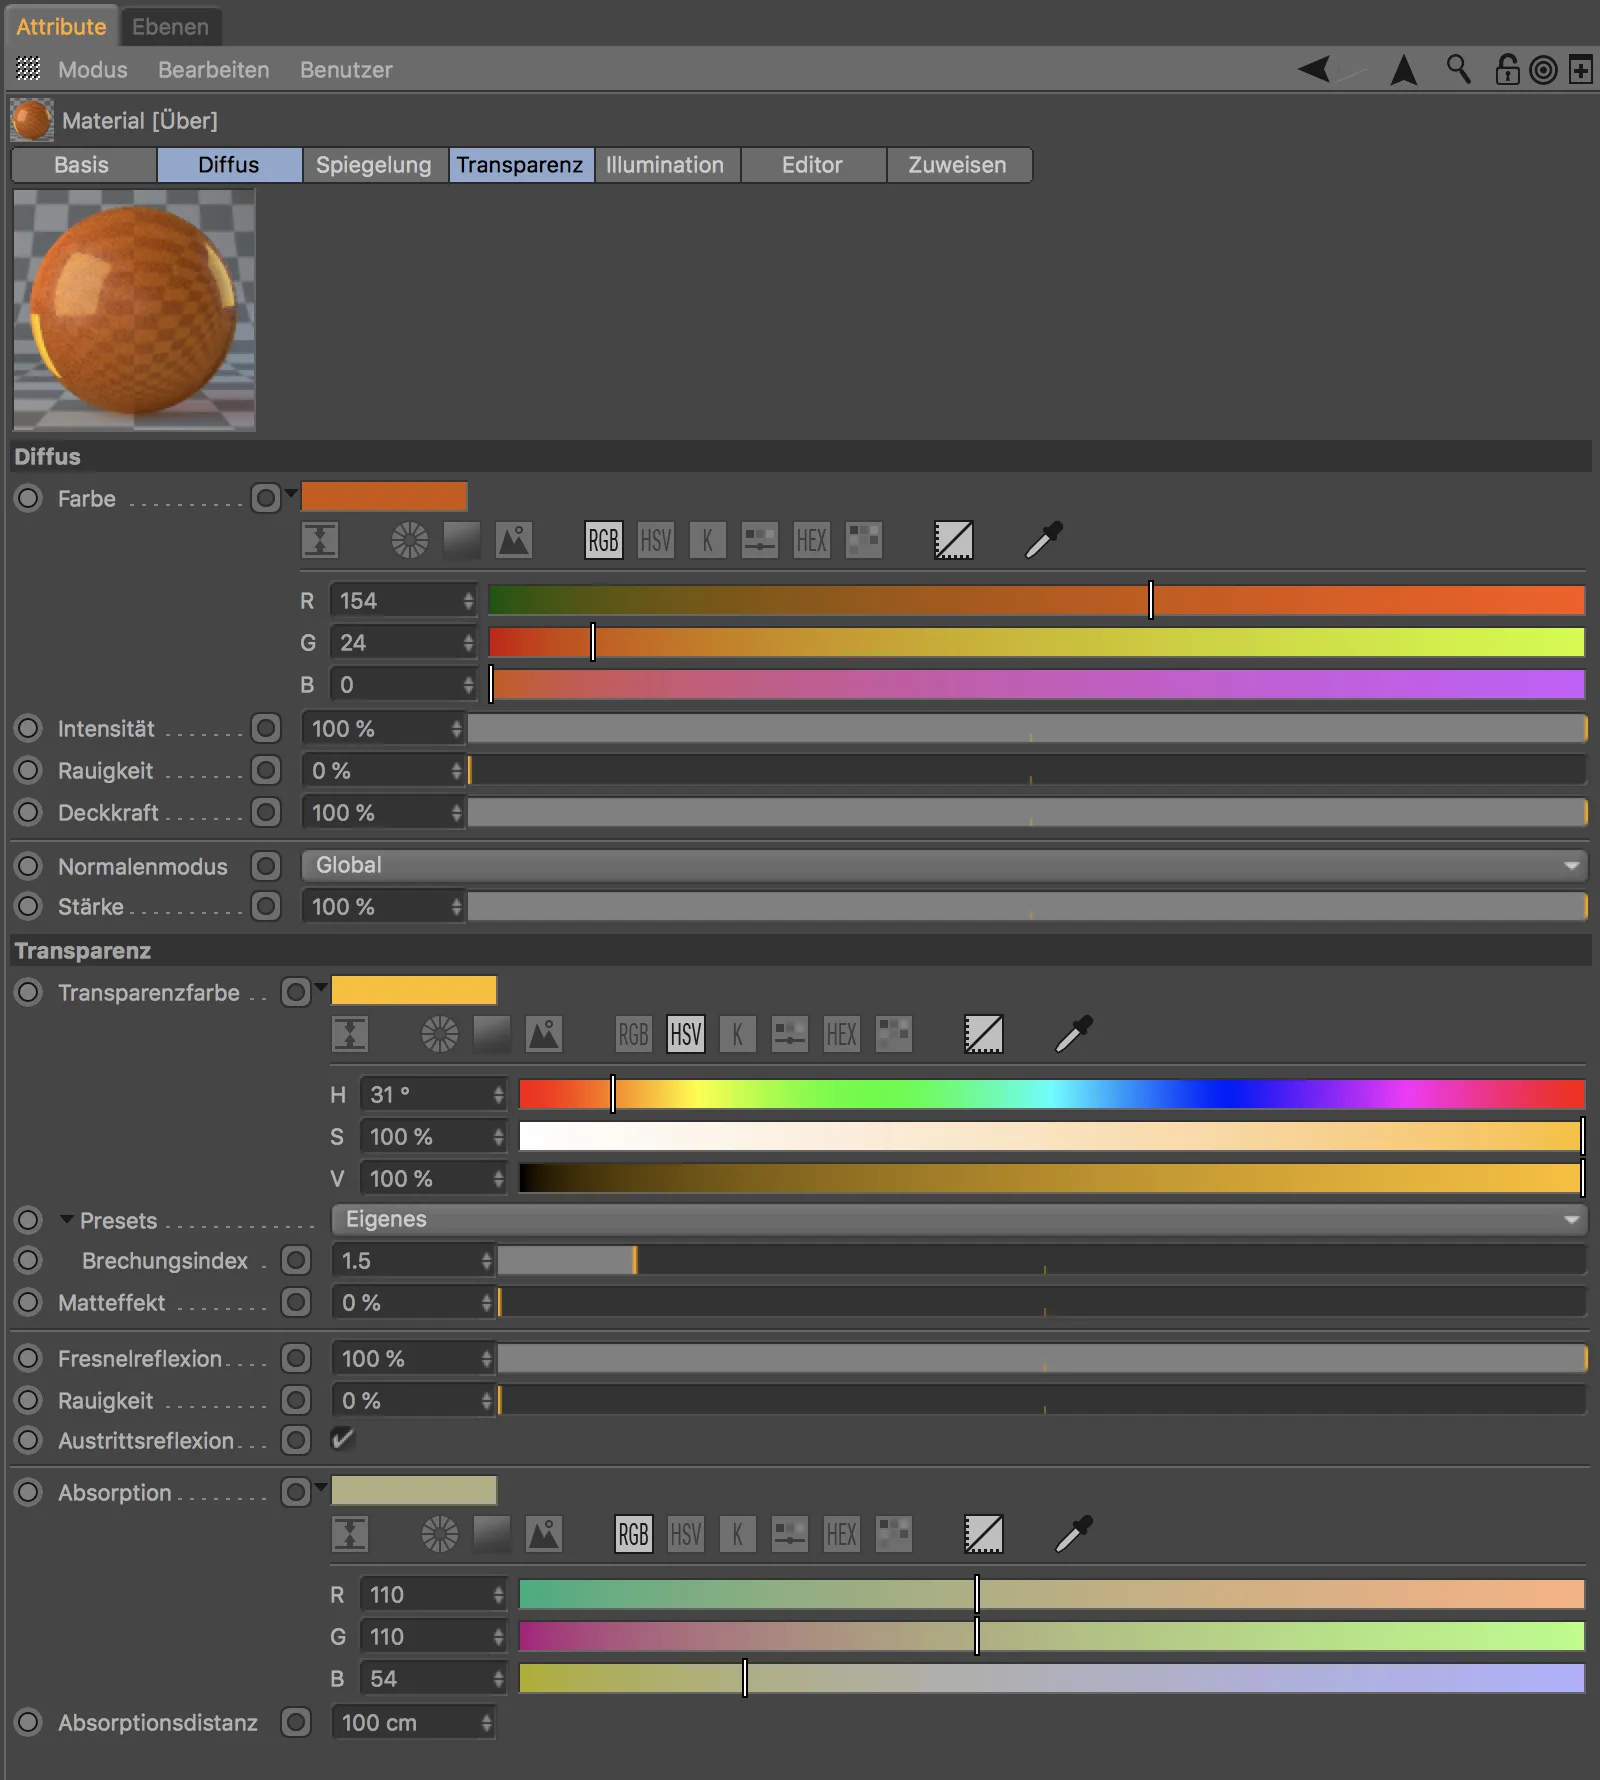Open the Basis tab

(82, 165)
